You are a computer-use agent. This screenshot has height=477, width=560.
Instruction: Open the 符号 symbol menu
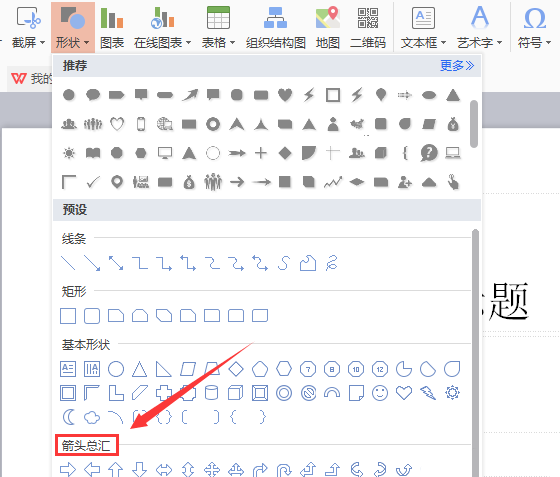534,27
